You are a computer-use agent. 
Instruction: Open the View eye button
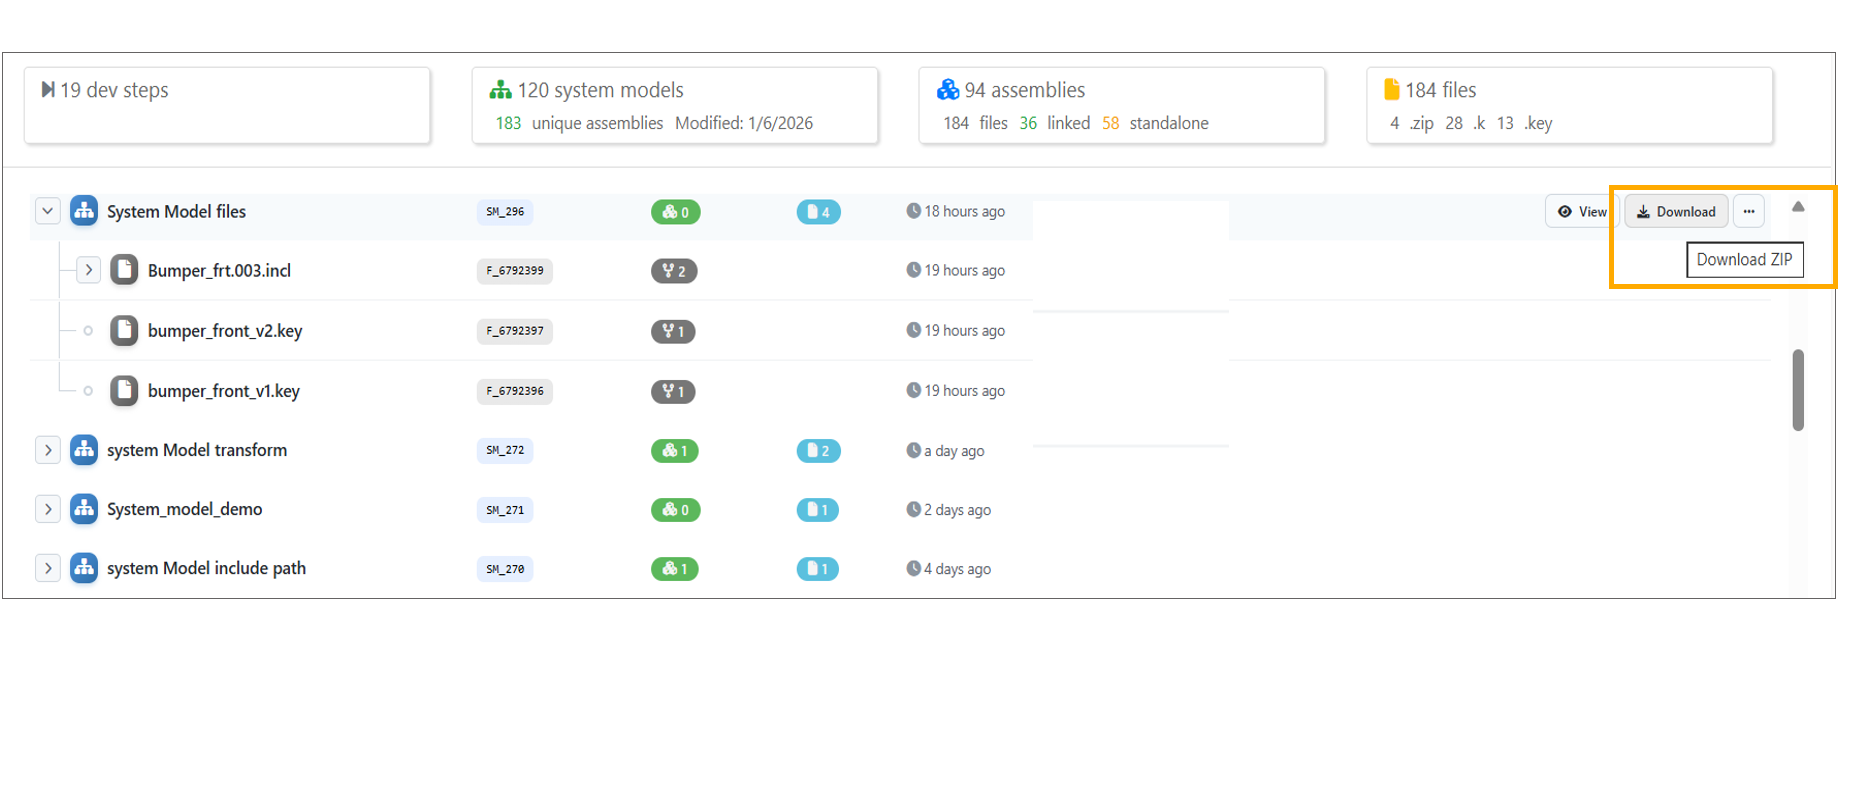click(1581, 212)
